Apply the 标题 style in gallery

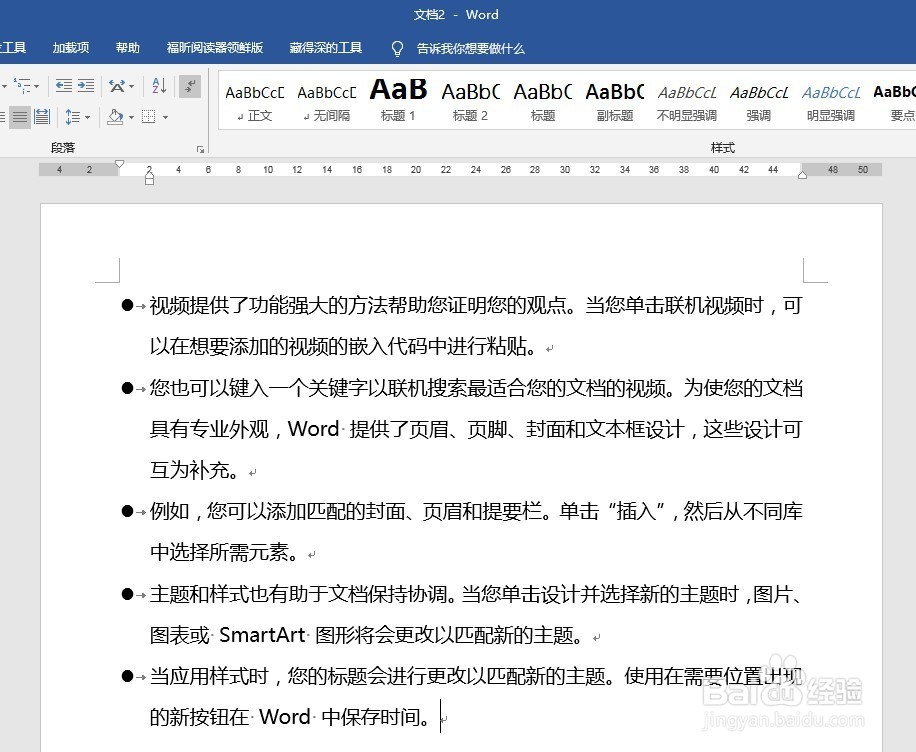542,102
